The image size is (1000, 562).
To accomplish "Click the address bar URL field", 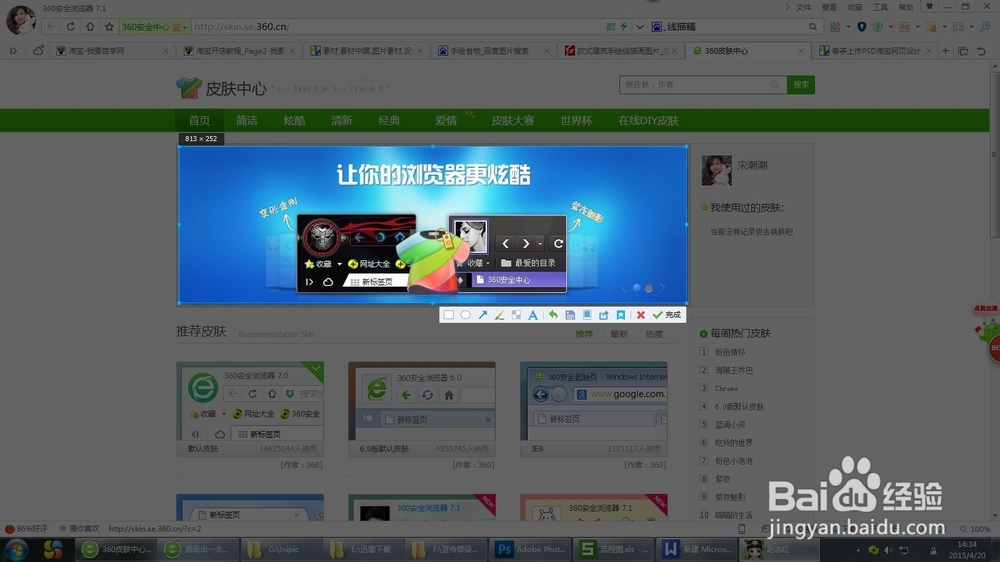I will pos(395,27).
